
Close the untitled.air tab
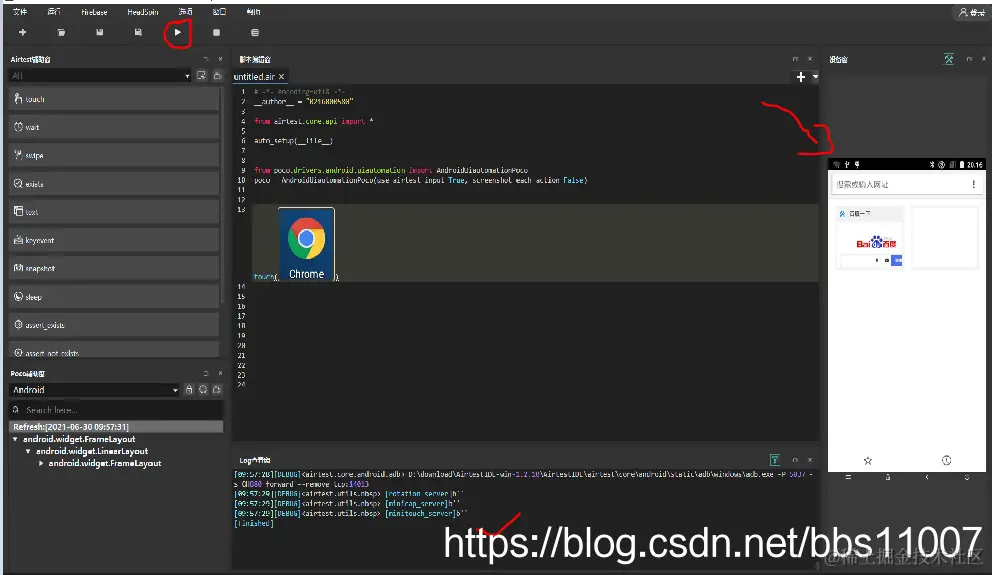point(282,77)
